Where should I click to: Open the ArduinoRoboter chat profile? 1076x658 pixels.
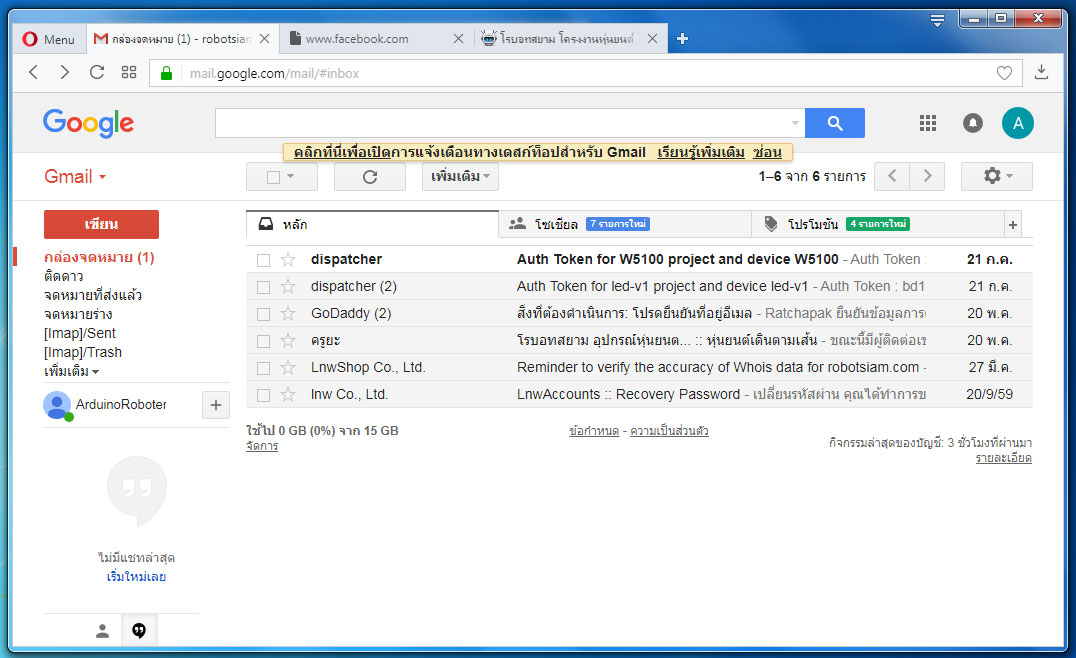tap(105, 405)
